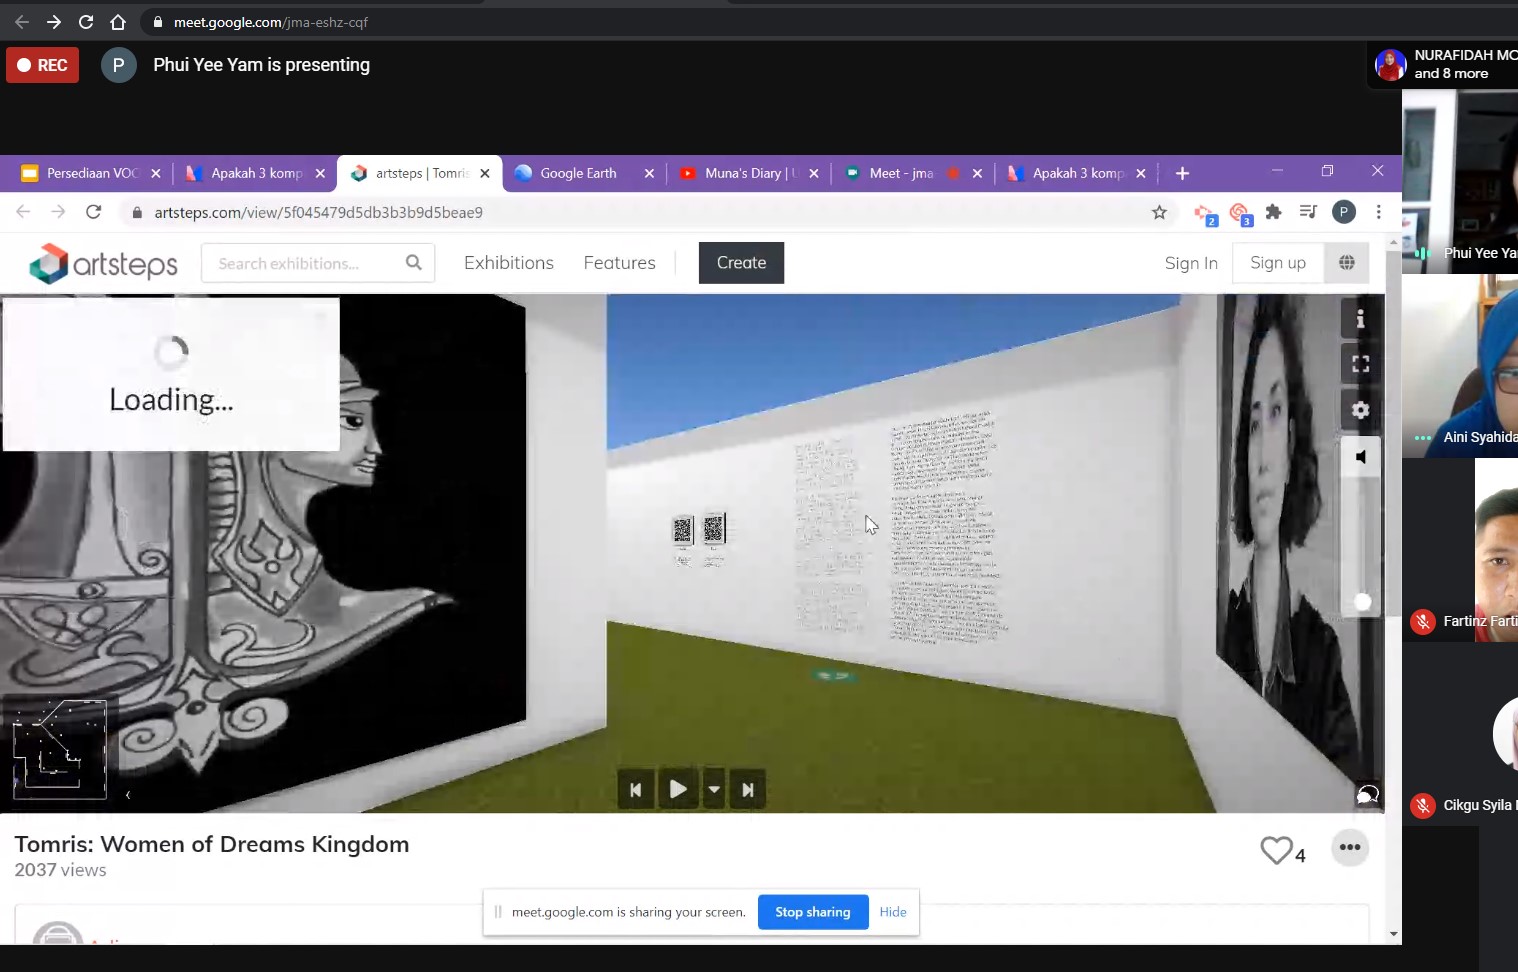This screenshot has height=972, width=1518.
Task: Open the Exhibitions menu item
Action: [x=508, y=263]
